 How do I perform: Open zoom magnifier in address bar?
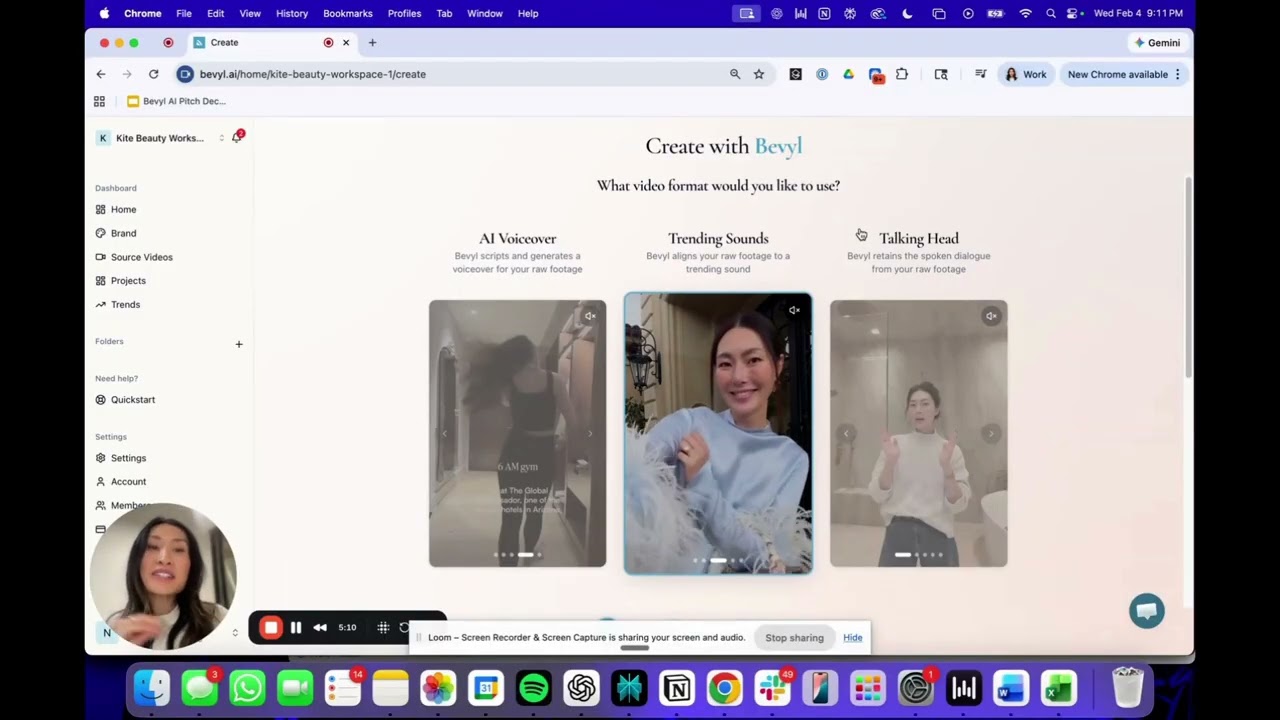[735, 74]
